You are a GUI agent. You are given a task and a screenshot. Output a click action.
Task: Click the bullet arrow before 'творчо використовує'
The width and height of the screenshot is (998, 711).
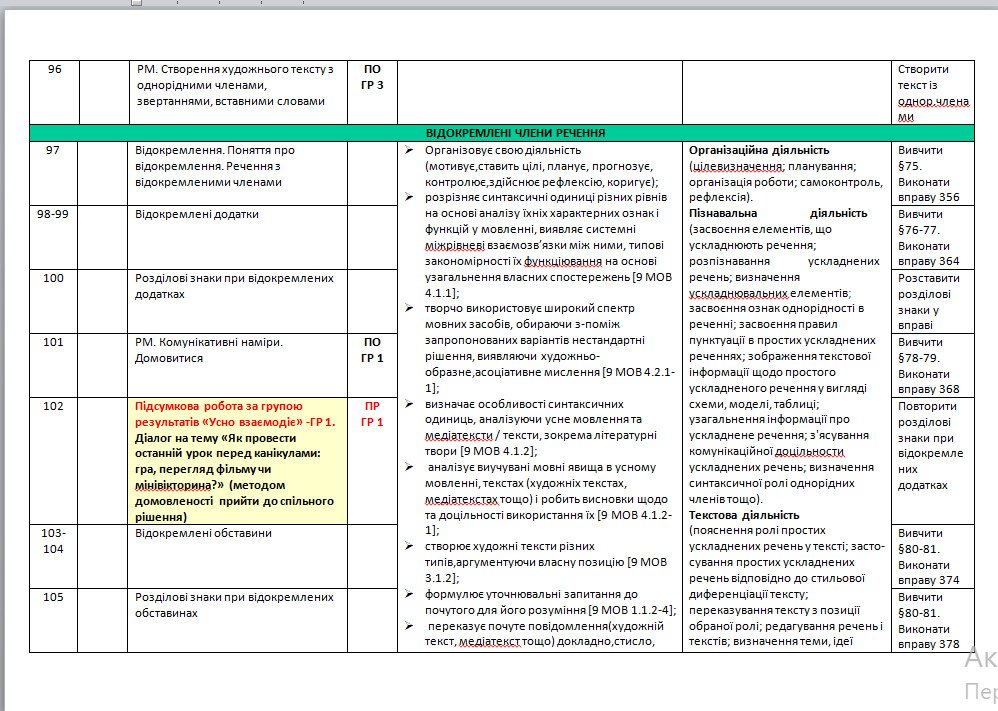click(409, 309)
